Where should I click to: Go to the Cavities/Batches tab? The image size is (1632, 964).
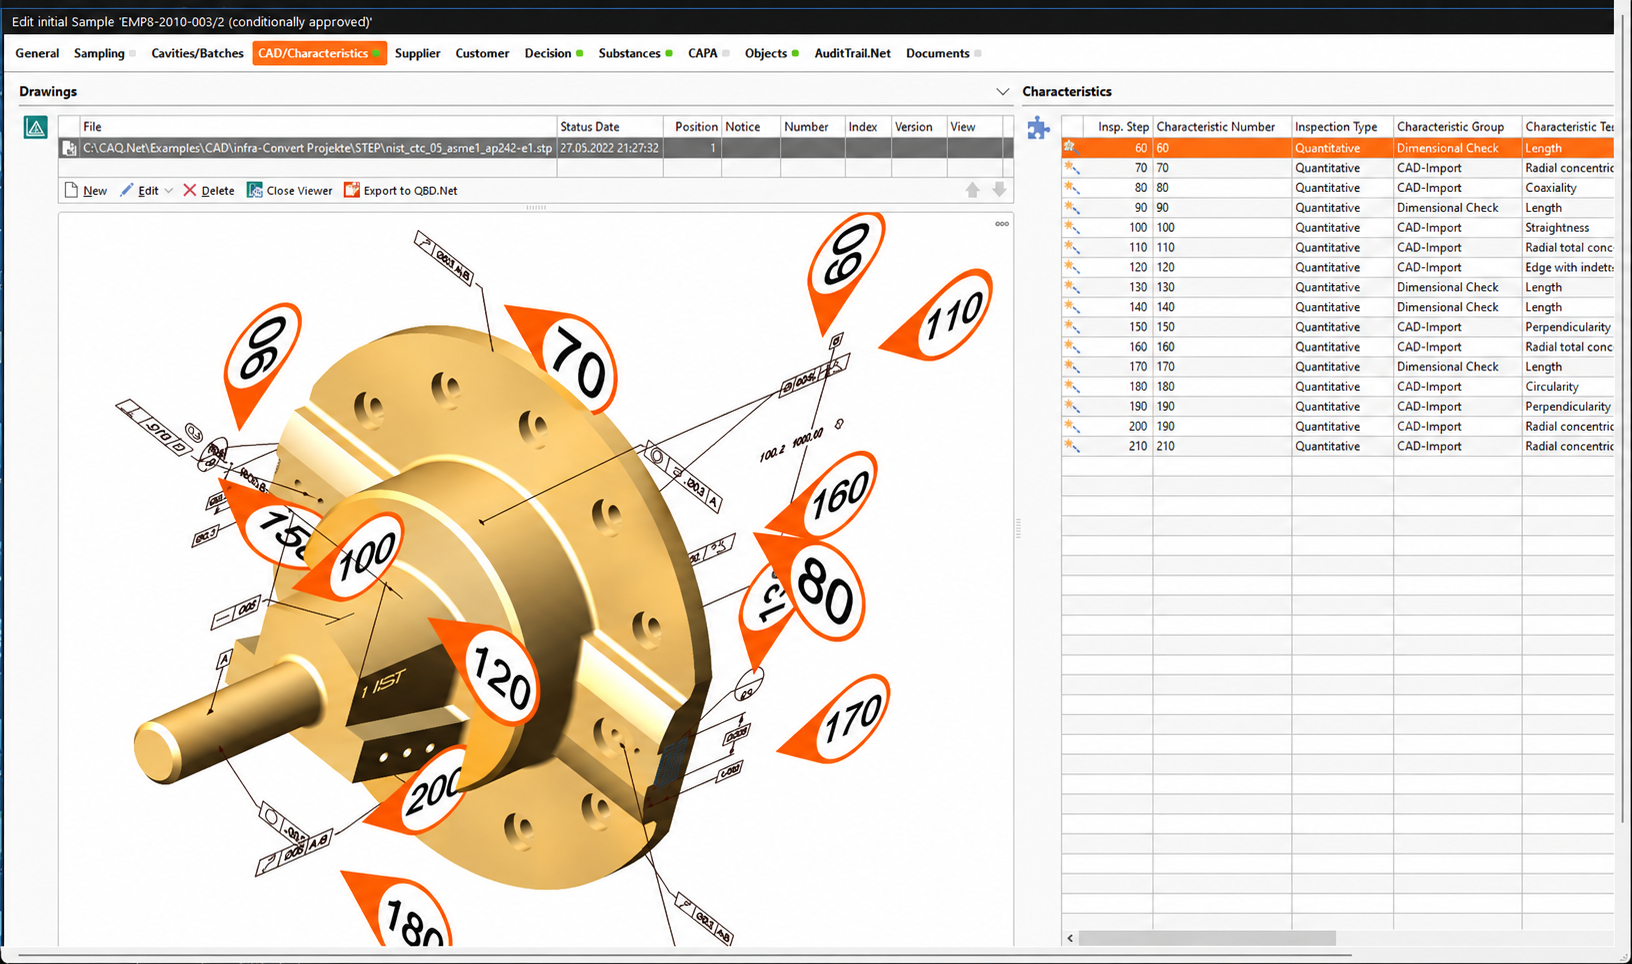pos(197,53)
